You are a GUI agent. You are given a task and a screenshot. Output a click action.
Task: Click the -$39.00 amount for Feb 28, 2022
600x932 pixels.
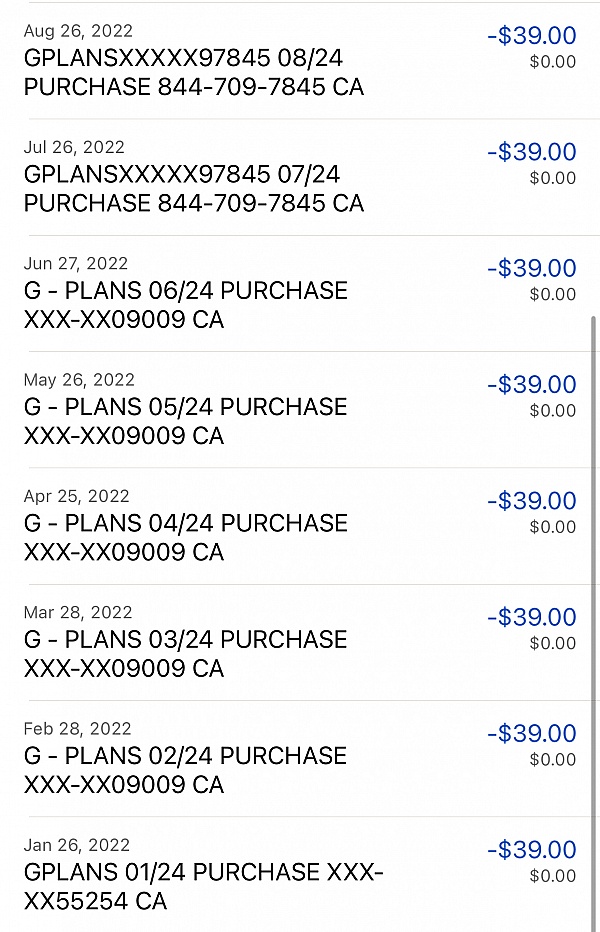[531, 733]
